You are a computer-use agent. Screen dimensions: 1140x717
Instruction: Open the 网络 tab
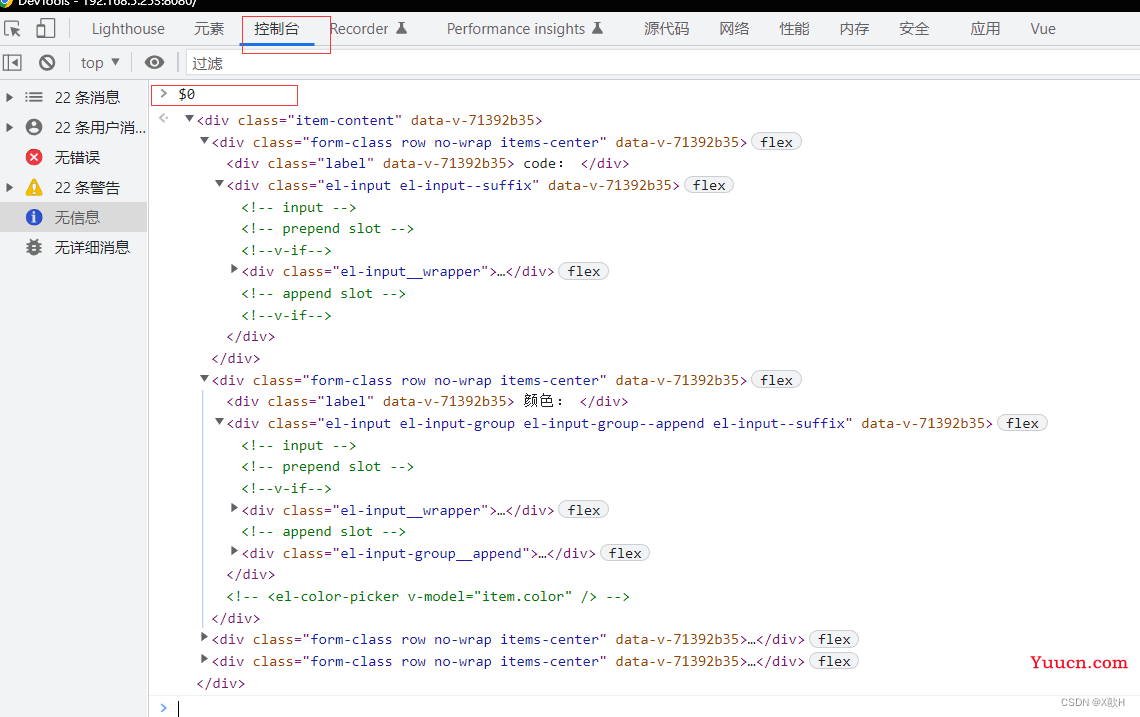click(x=734, y=29)
